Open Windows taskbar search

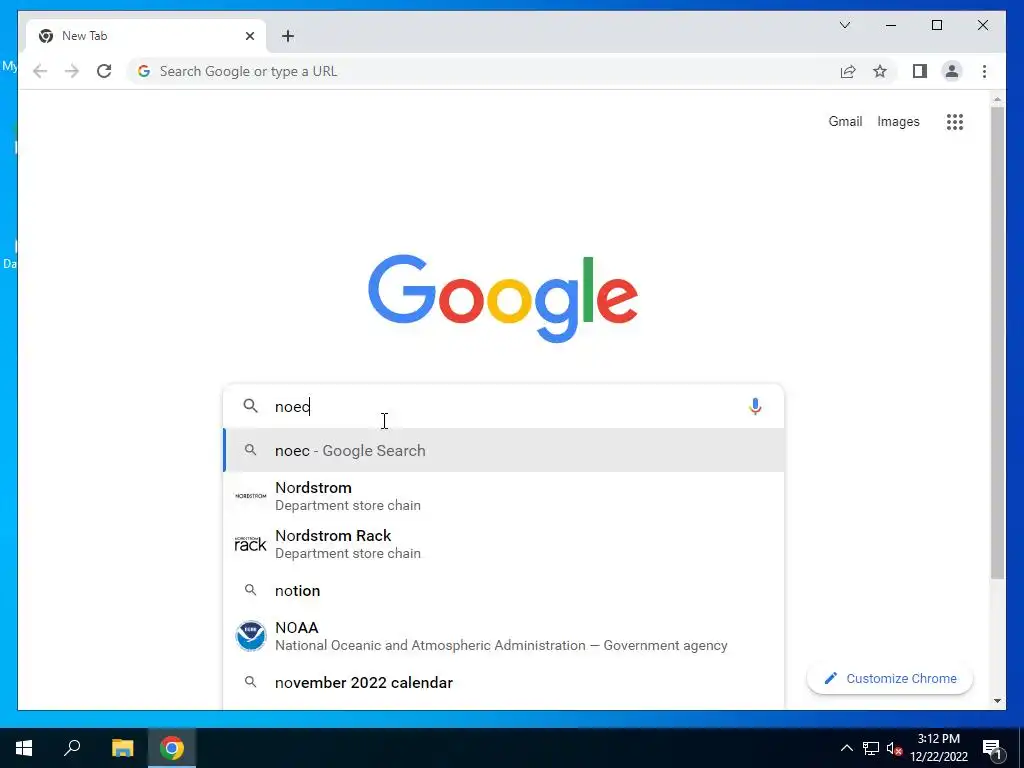click(x=72, y=748)
